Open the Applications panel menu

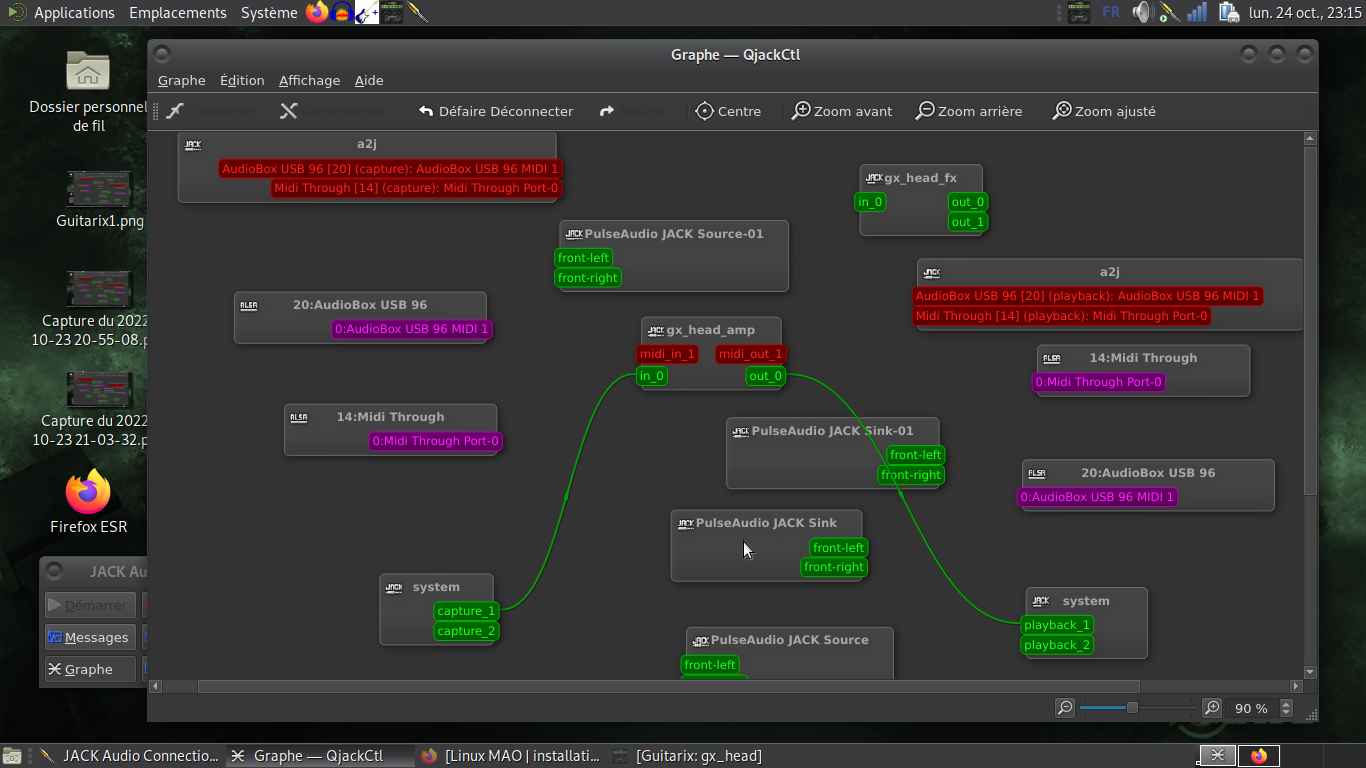pyautogui.click(x=74, y=13)
